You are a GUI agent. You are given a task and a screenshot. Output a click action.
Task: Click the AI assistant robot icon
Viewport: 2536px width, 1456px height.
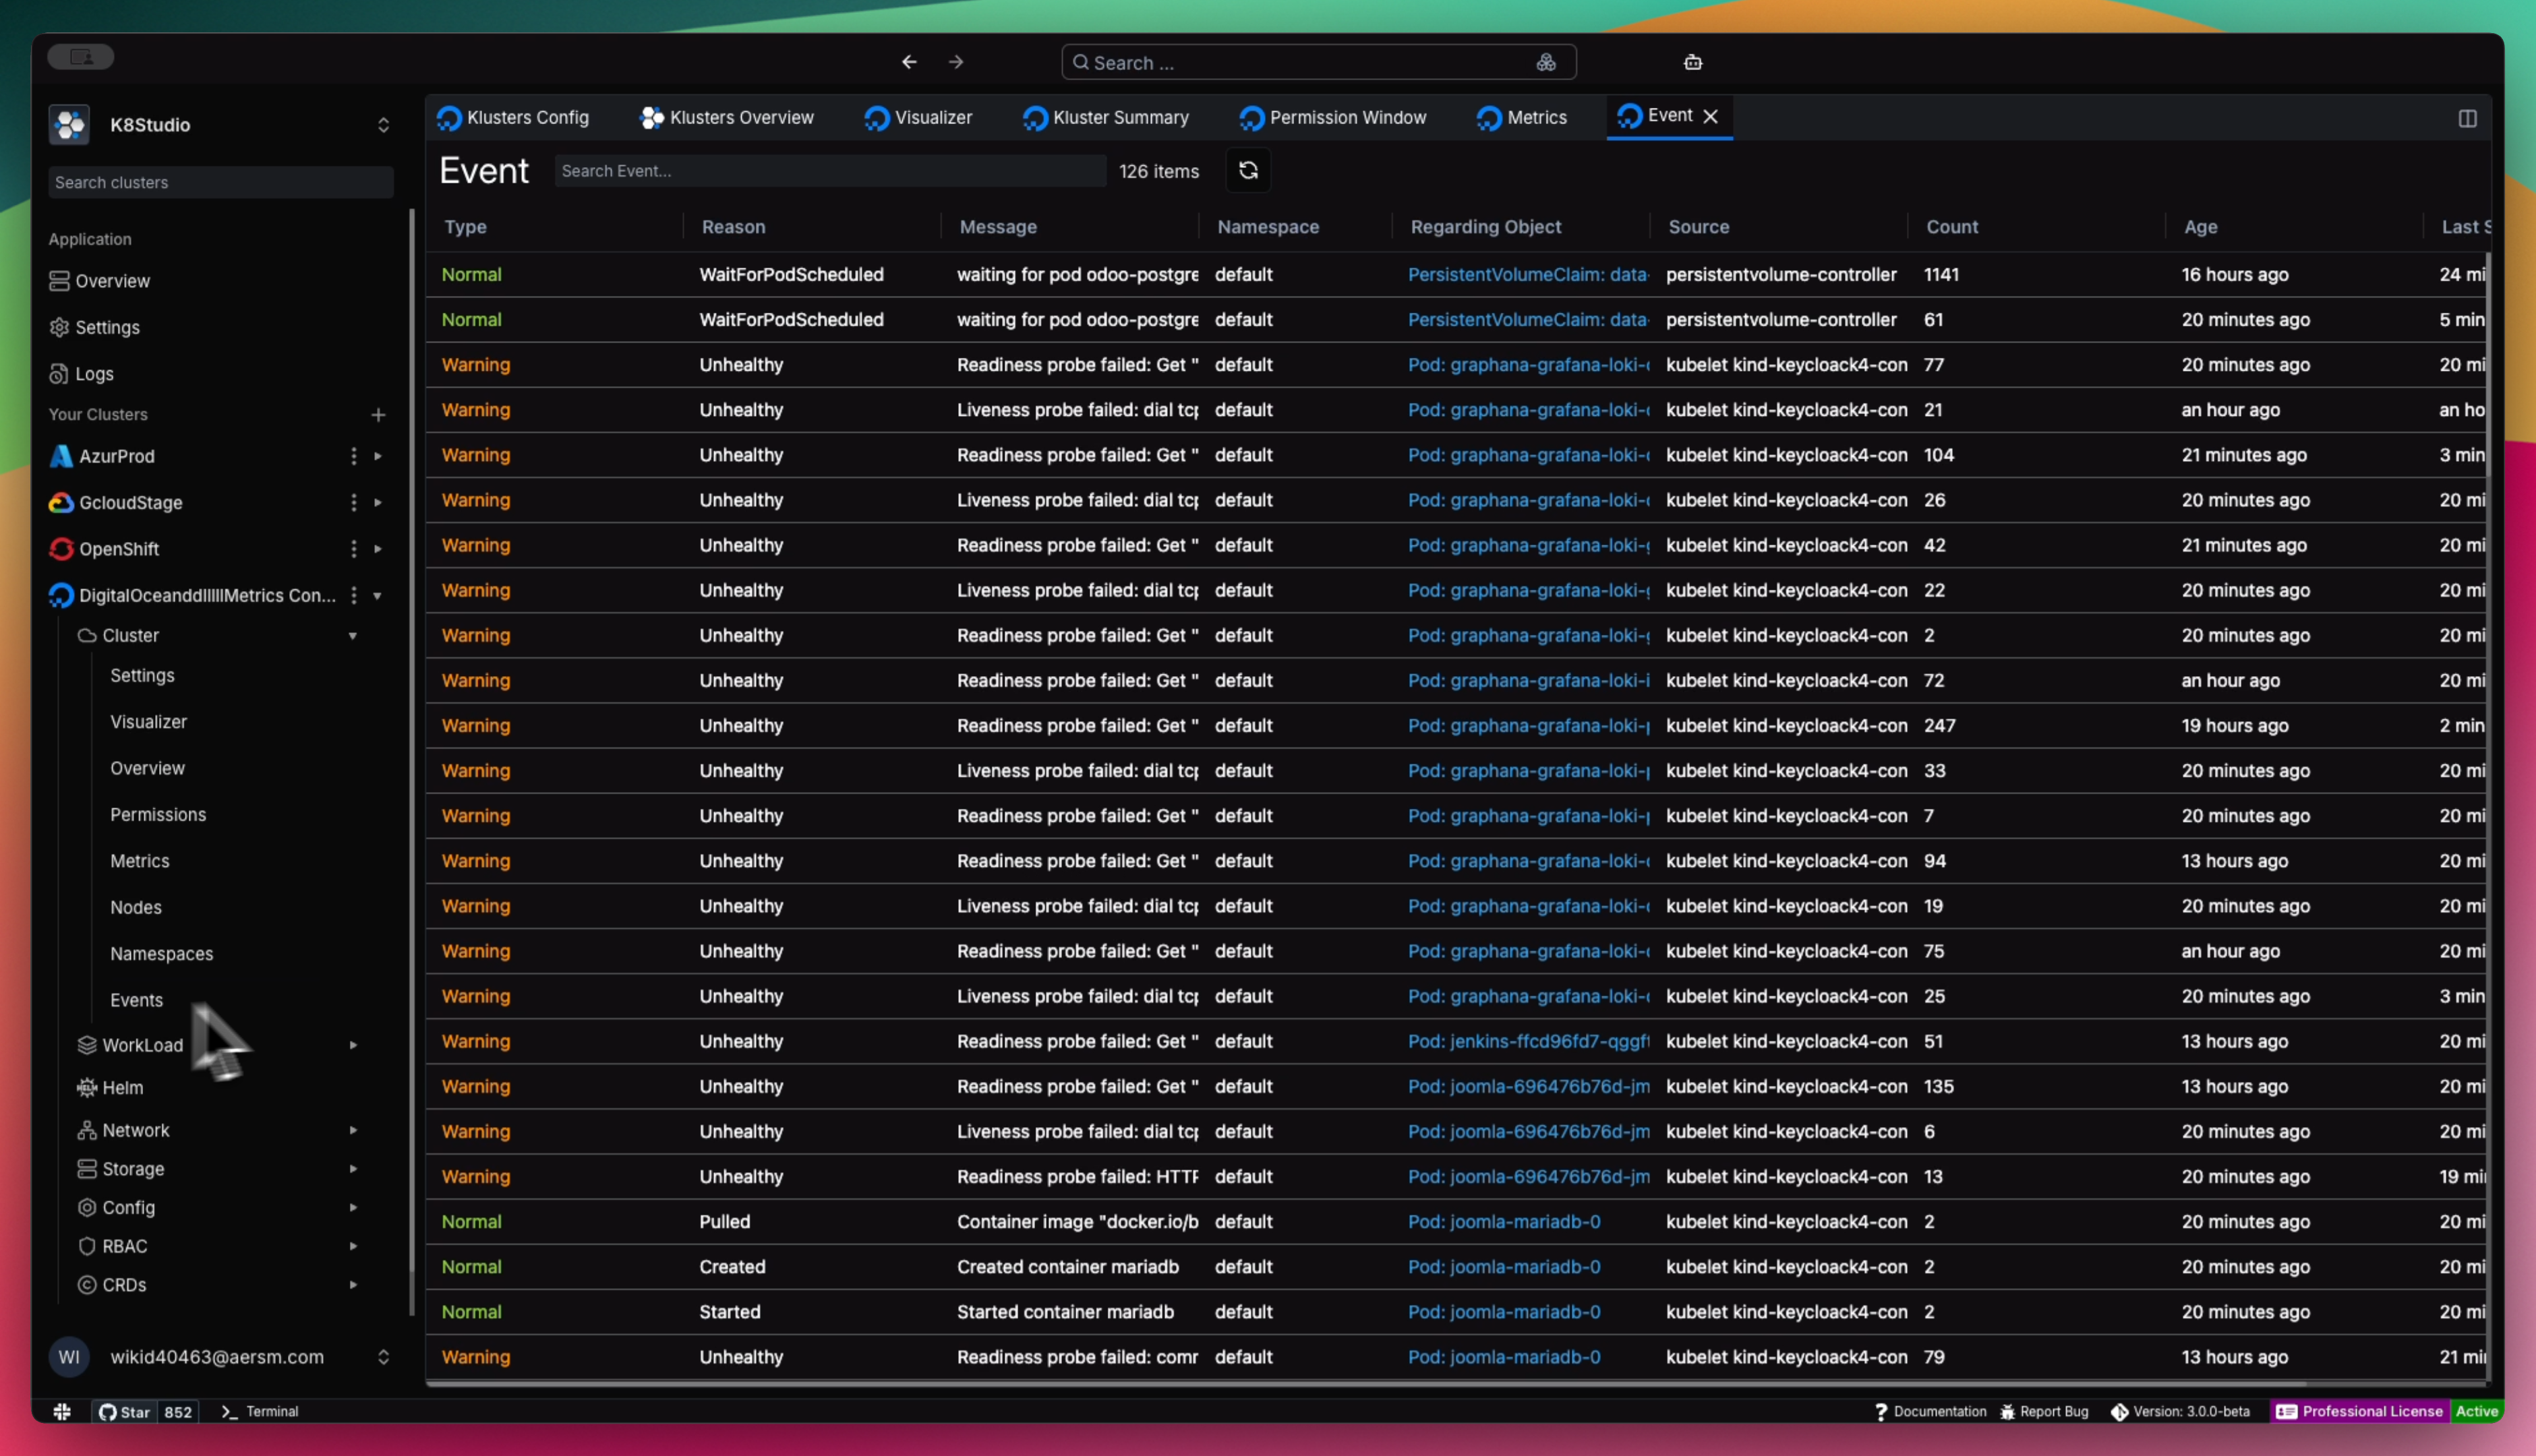pyautogui.click(x=1692, y=62)
